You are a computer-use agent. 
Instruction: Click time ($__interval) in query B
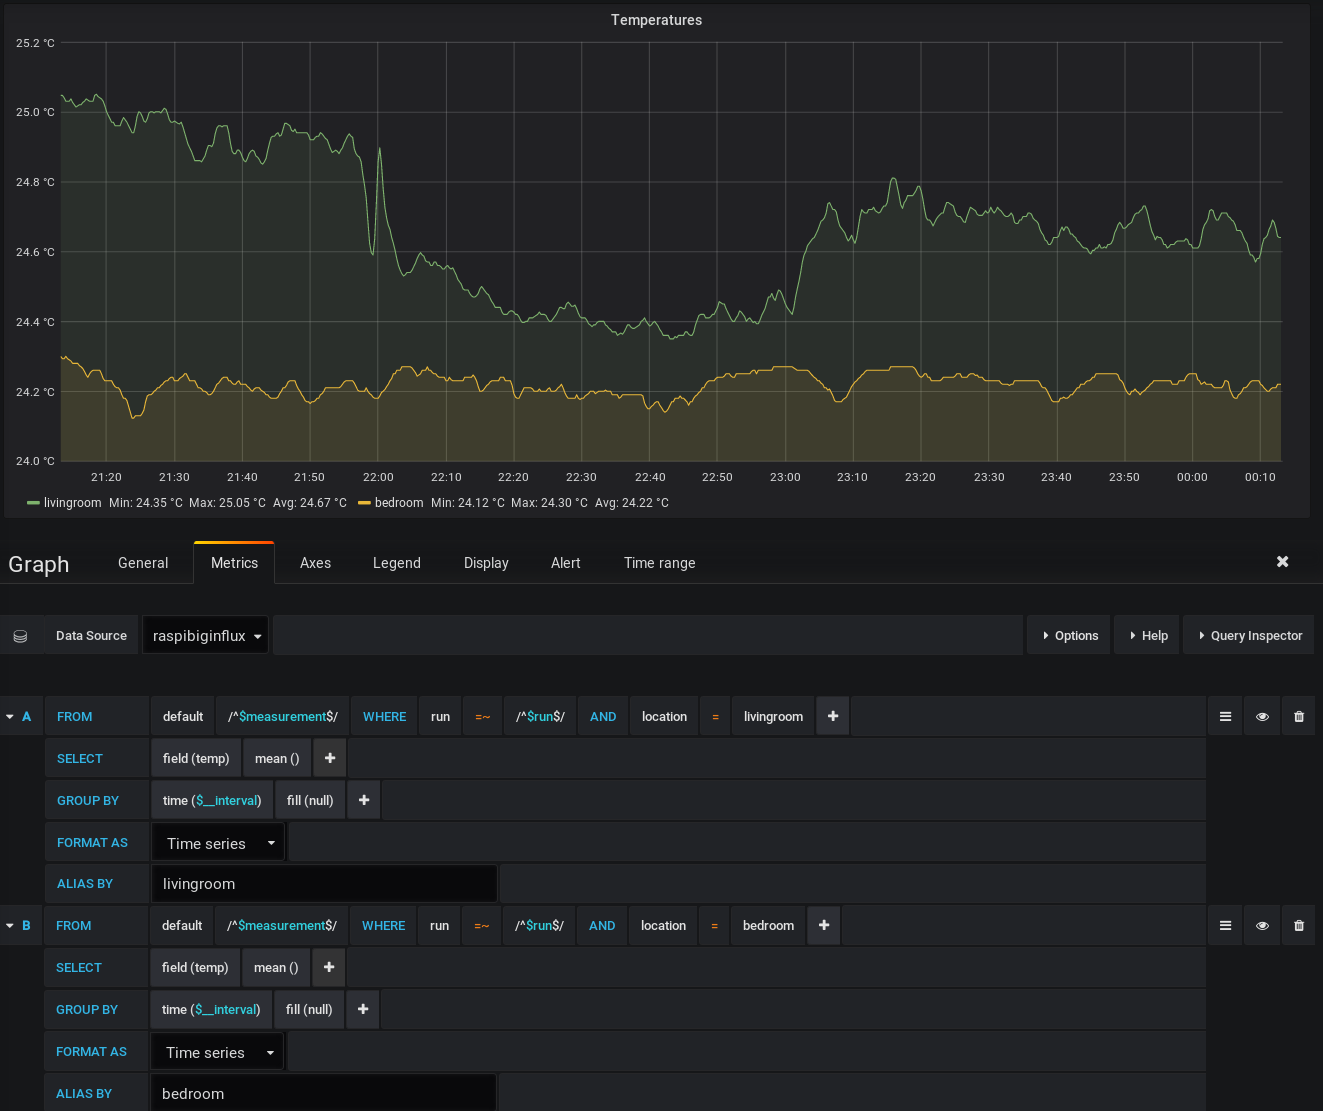(211, 1009)
